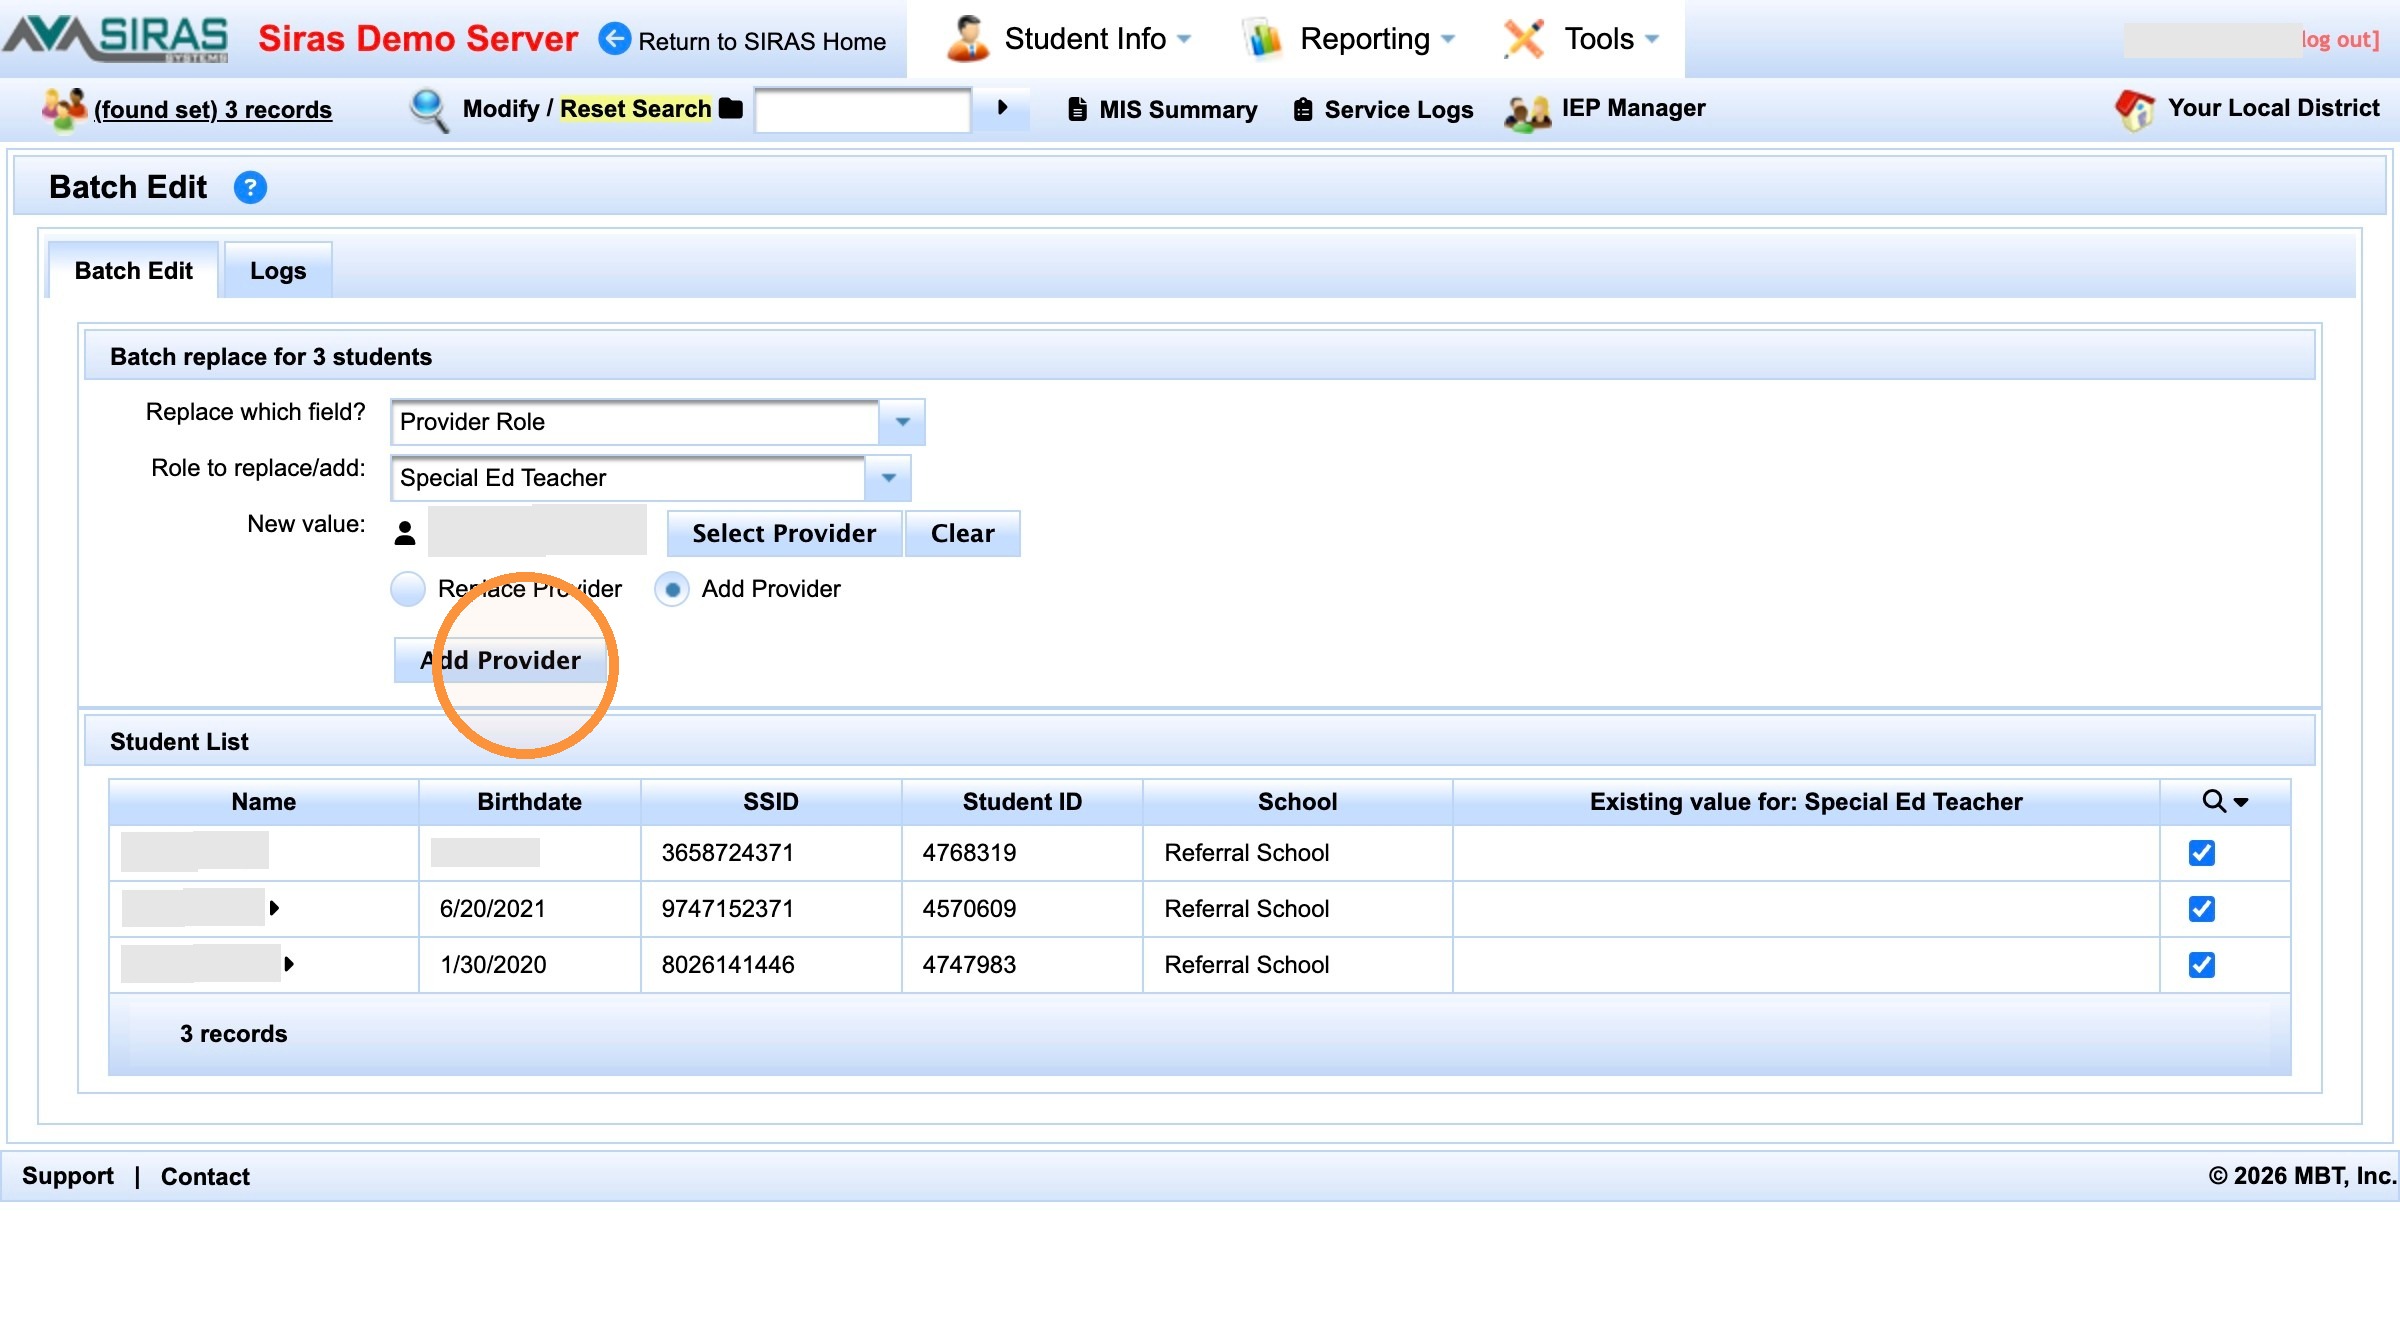
Task: Click the Reset Search link
Action: click(x=635, y=108)
